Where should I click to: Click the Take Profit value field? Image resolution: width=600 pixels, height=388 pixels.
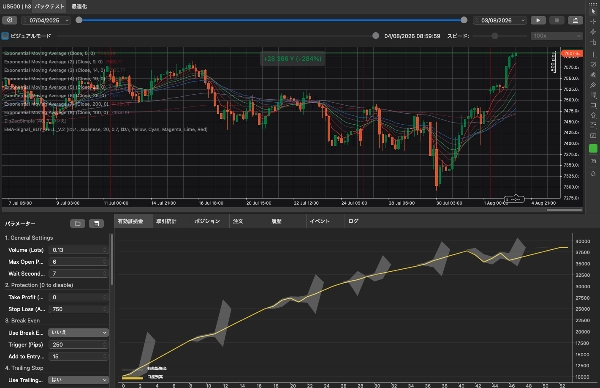(x=78, y=297)
